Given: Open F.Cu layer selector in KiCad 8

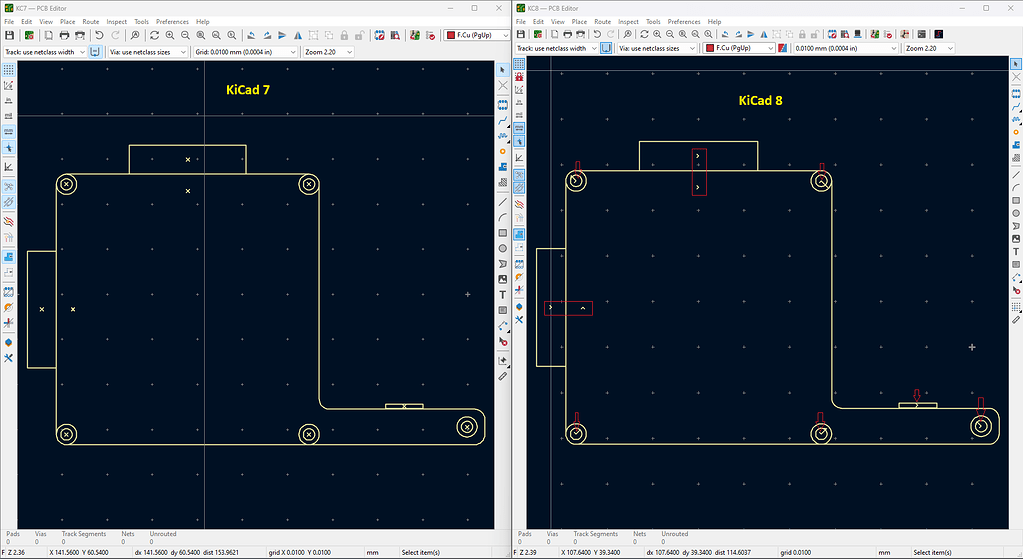Looking at the screenshot, I should pyautogui.click(x=739, y=48).
